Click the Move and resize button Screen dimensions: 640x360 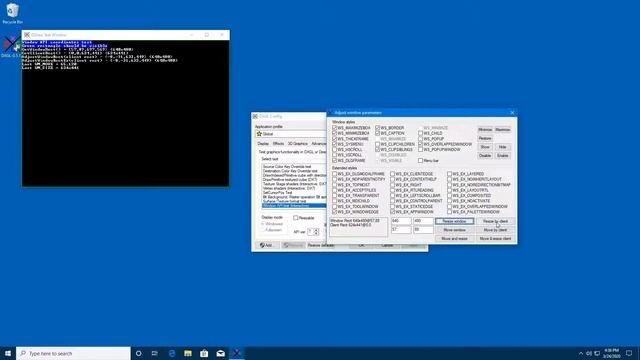pyautogui.click(x=454, y=238)
